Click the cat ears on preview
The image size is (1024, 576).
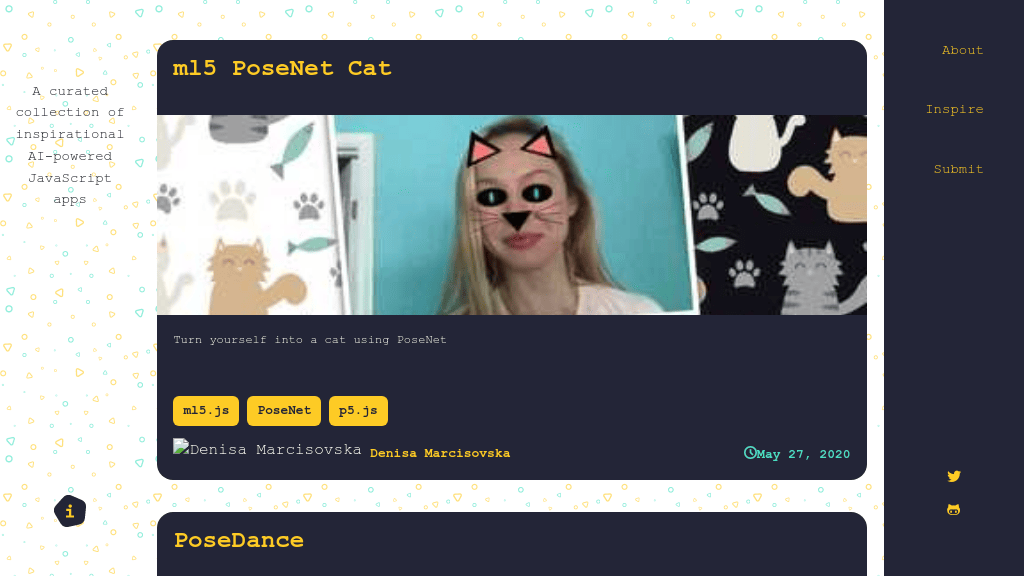511,144
